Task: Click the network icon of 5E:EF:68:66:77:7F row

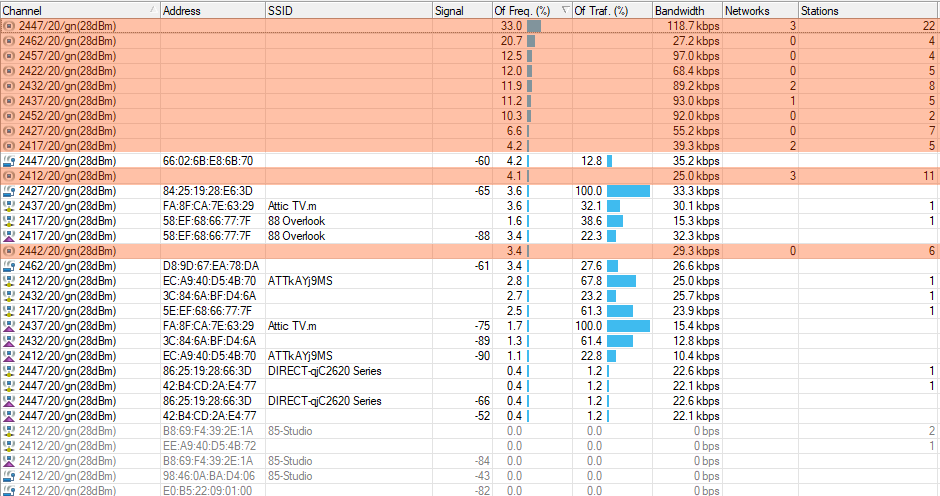Action: (9, 311)
